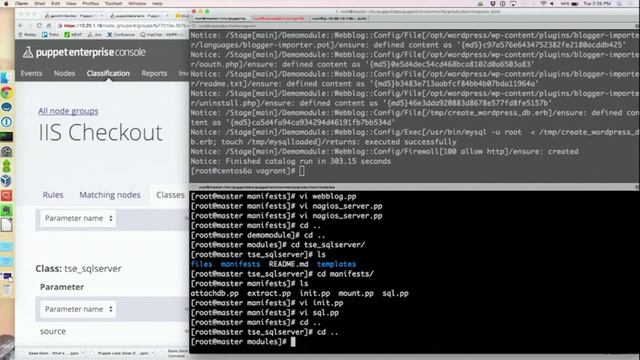The image size is (640, 360).
Task: Click the battery status icon
Action: tap(575, 3)
